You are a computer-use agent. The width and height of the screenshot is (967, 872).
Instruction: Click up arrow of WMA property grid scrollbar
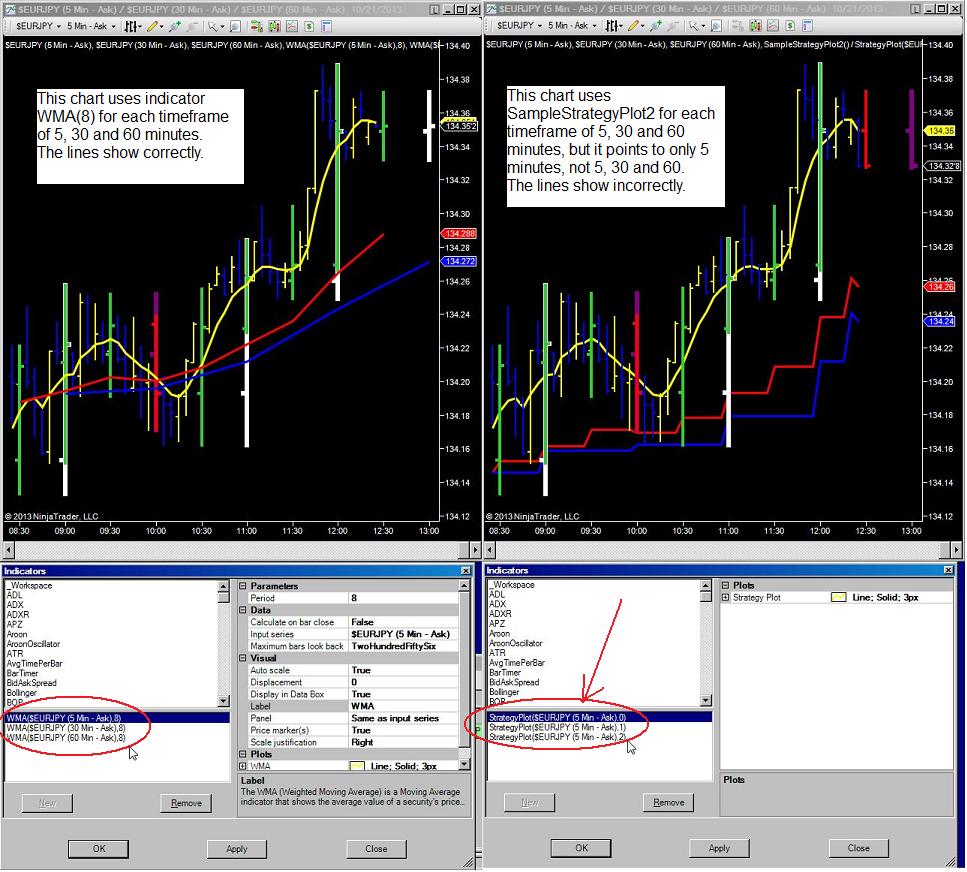coord(464,585)
